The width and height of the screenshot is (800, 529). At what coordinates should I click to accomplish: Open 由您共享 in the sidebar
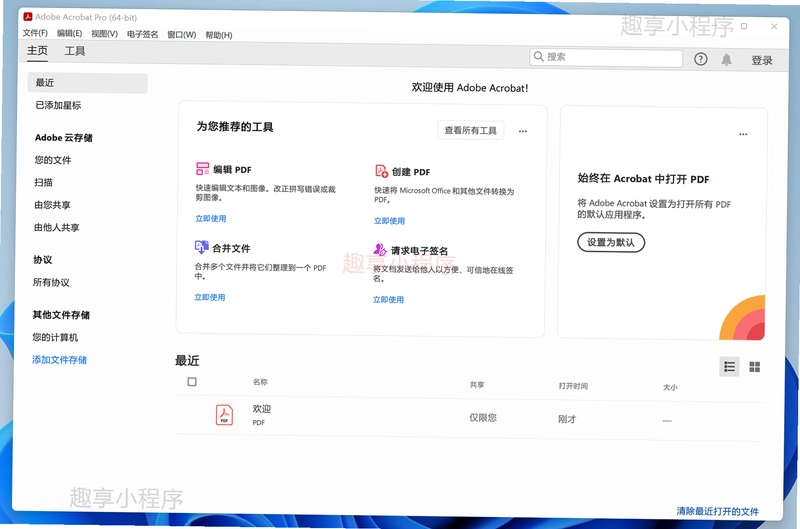tap(52, 205)
